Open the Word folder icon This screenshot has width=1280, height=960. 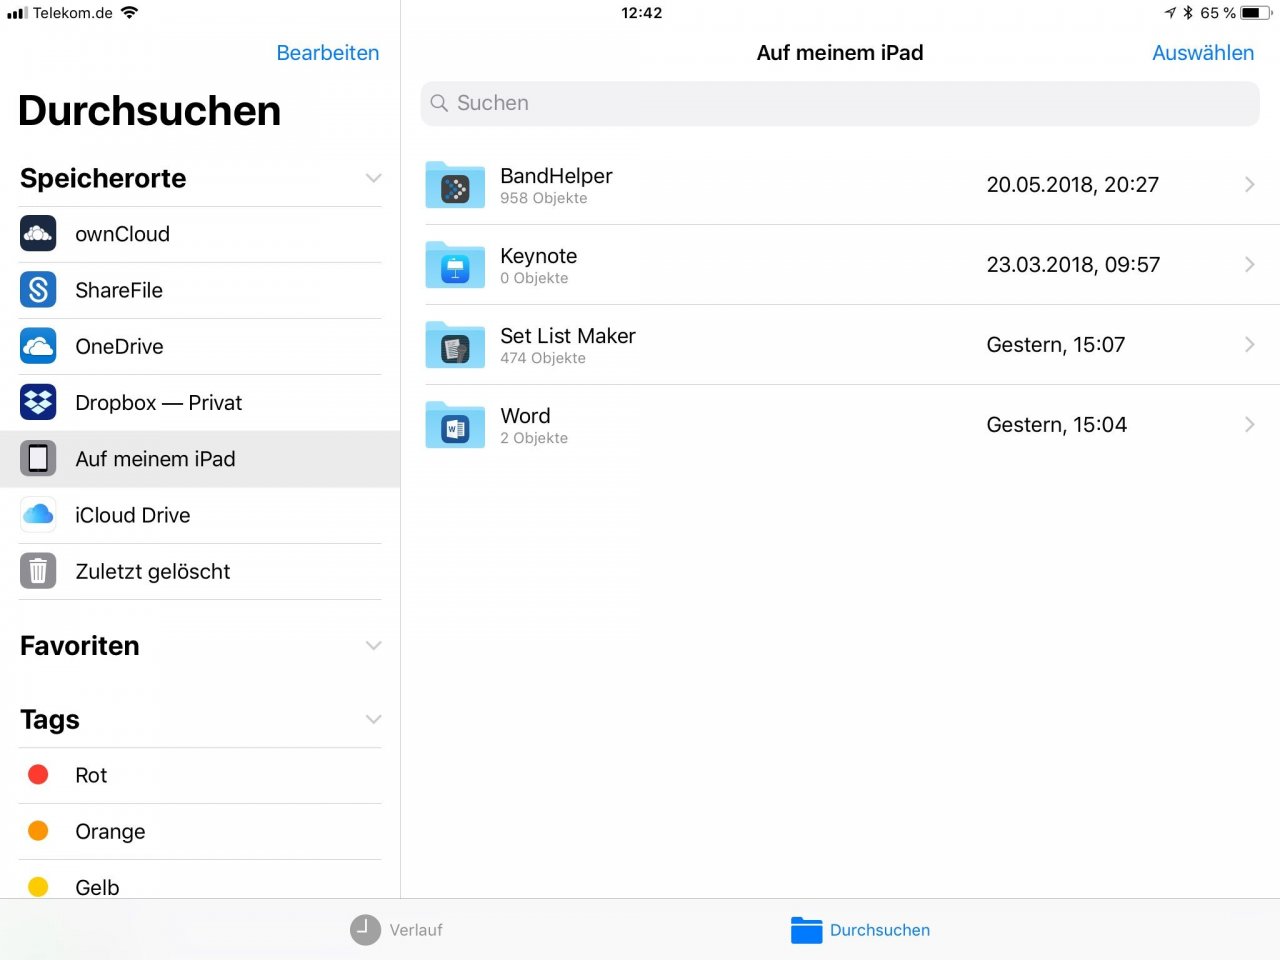click(455, 425)
